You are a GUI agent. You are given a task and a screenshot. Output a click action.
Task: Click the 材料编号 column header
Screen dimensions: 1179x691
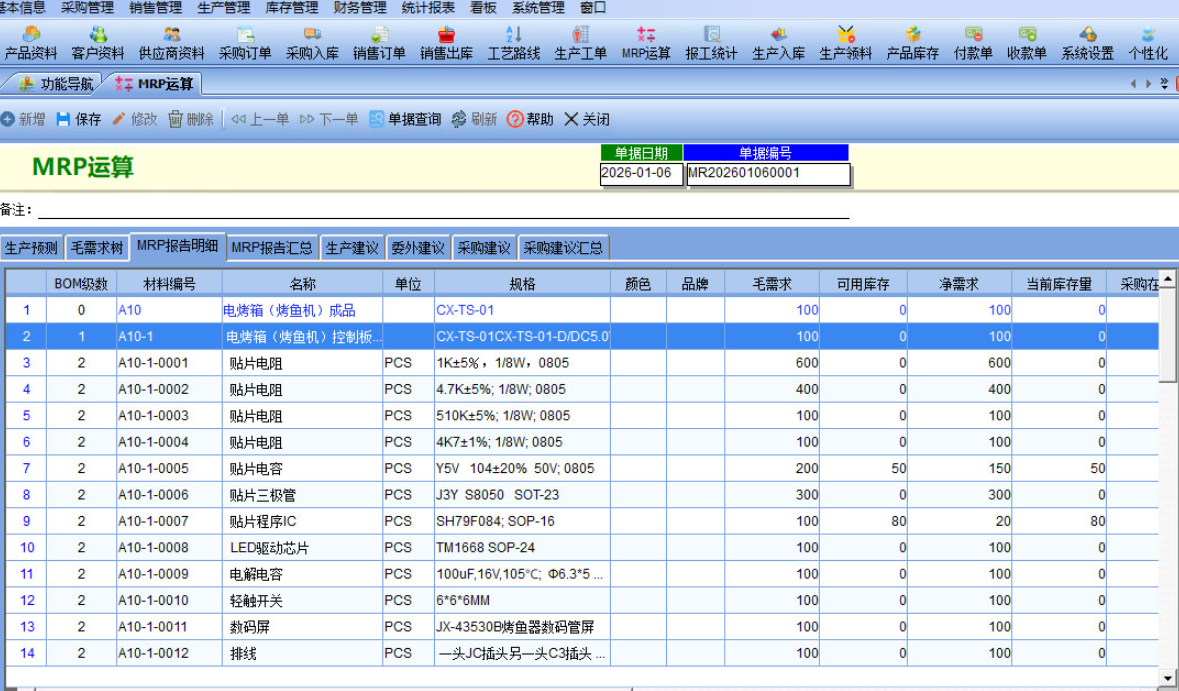(x=169, y=284)
